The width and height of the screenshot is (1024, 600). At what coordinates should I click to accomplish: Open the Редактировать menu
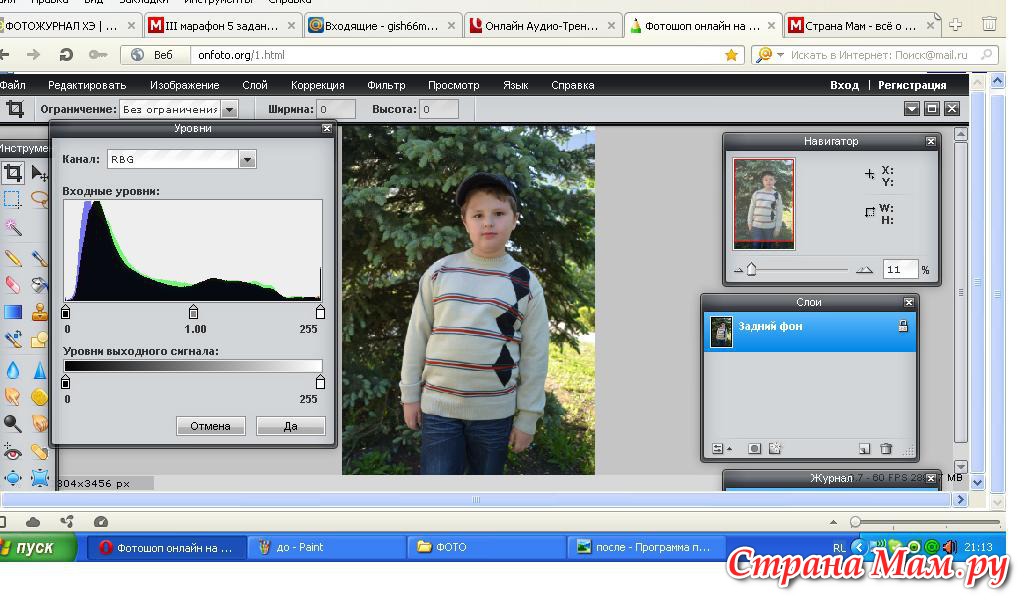click(x=87, y=85)
